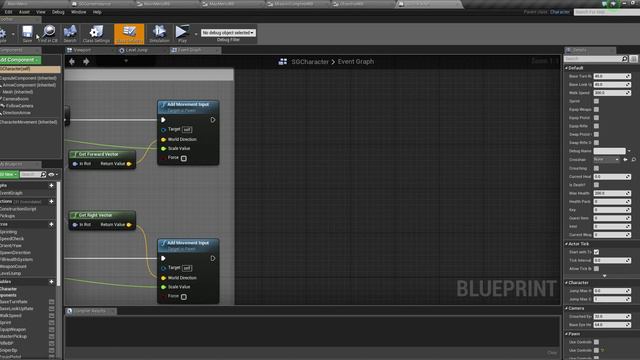The height and width of the screenshot is (360, 640).
Task: Open Class Settings from the toolbar
Action: (x=96, y=33)
